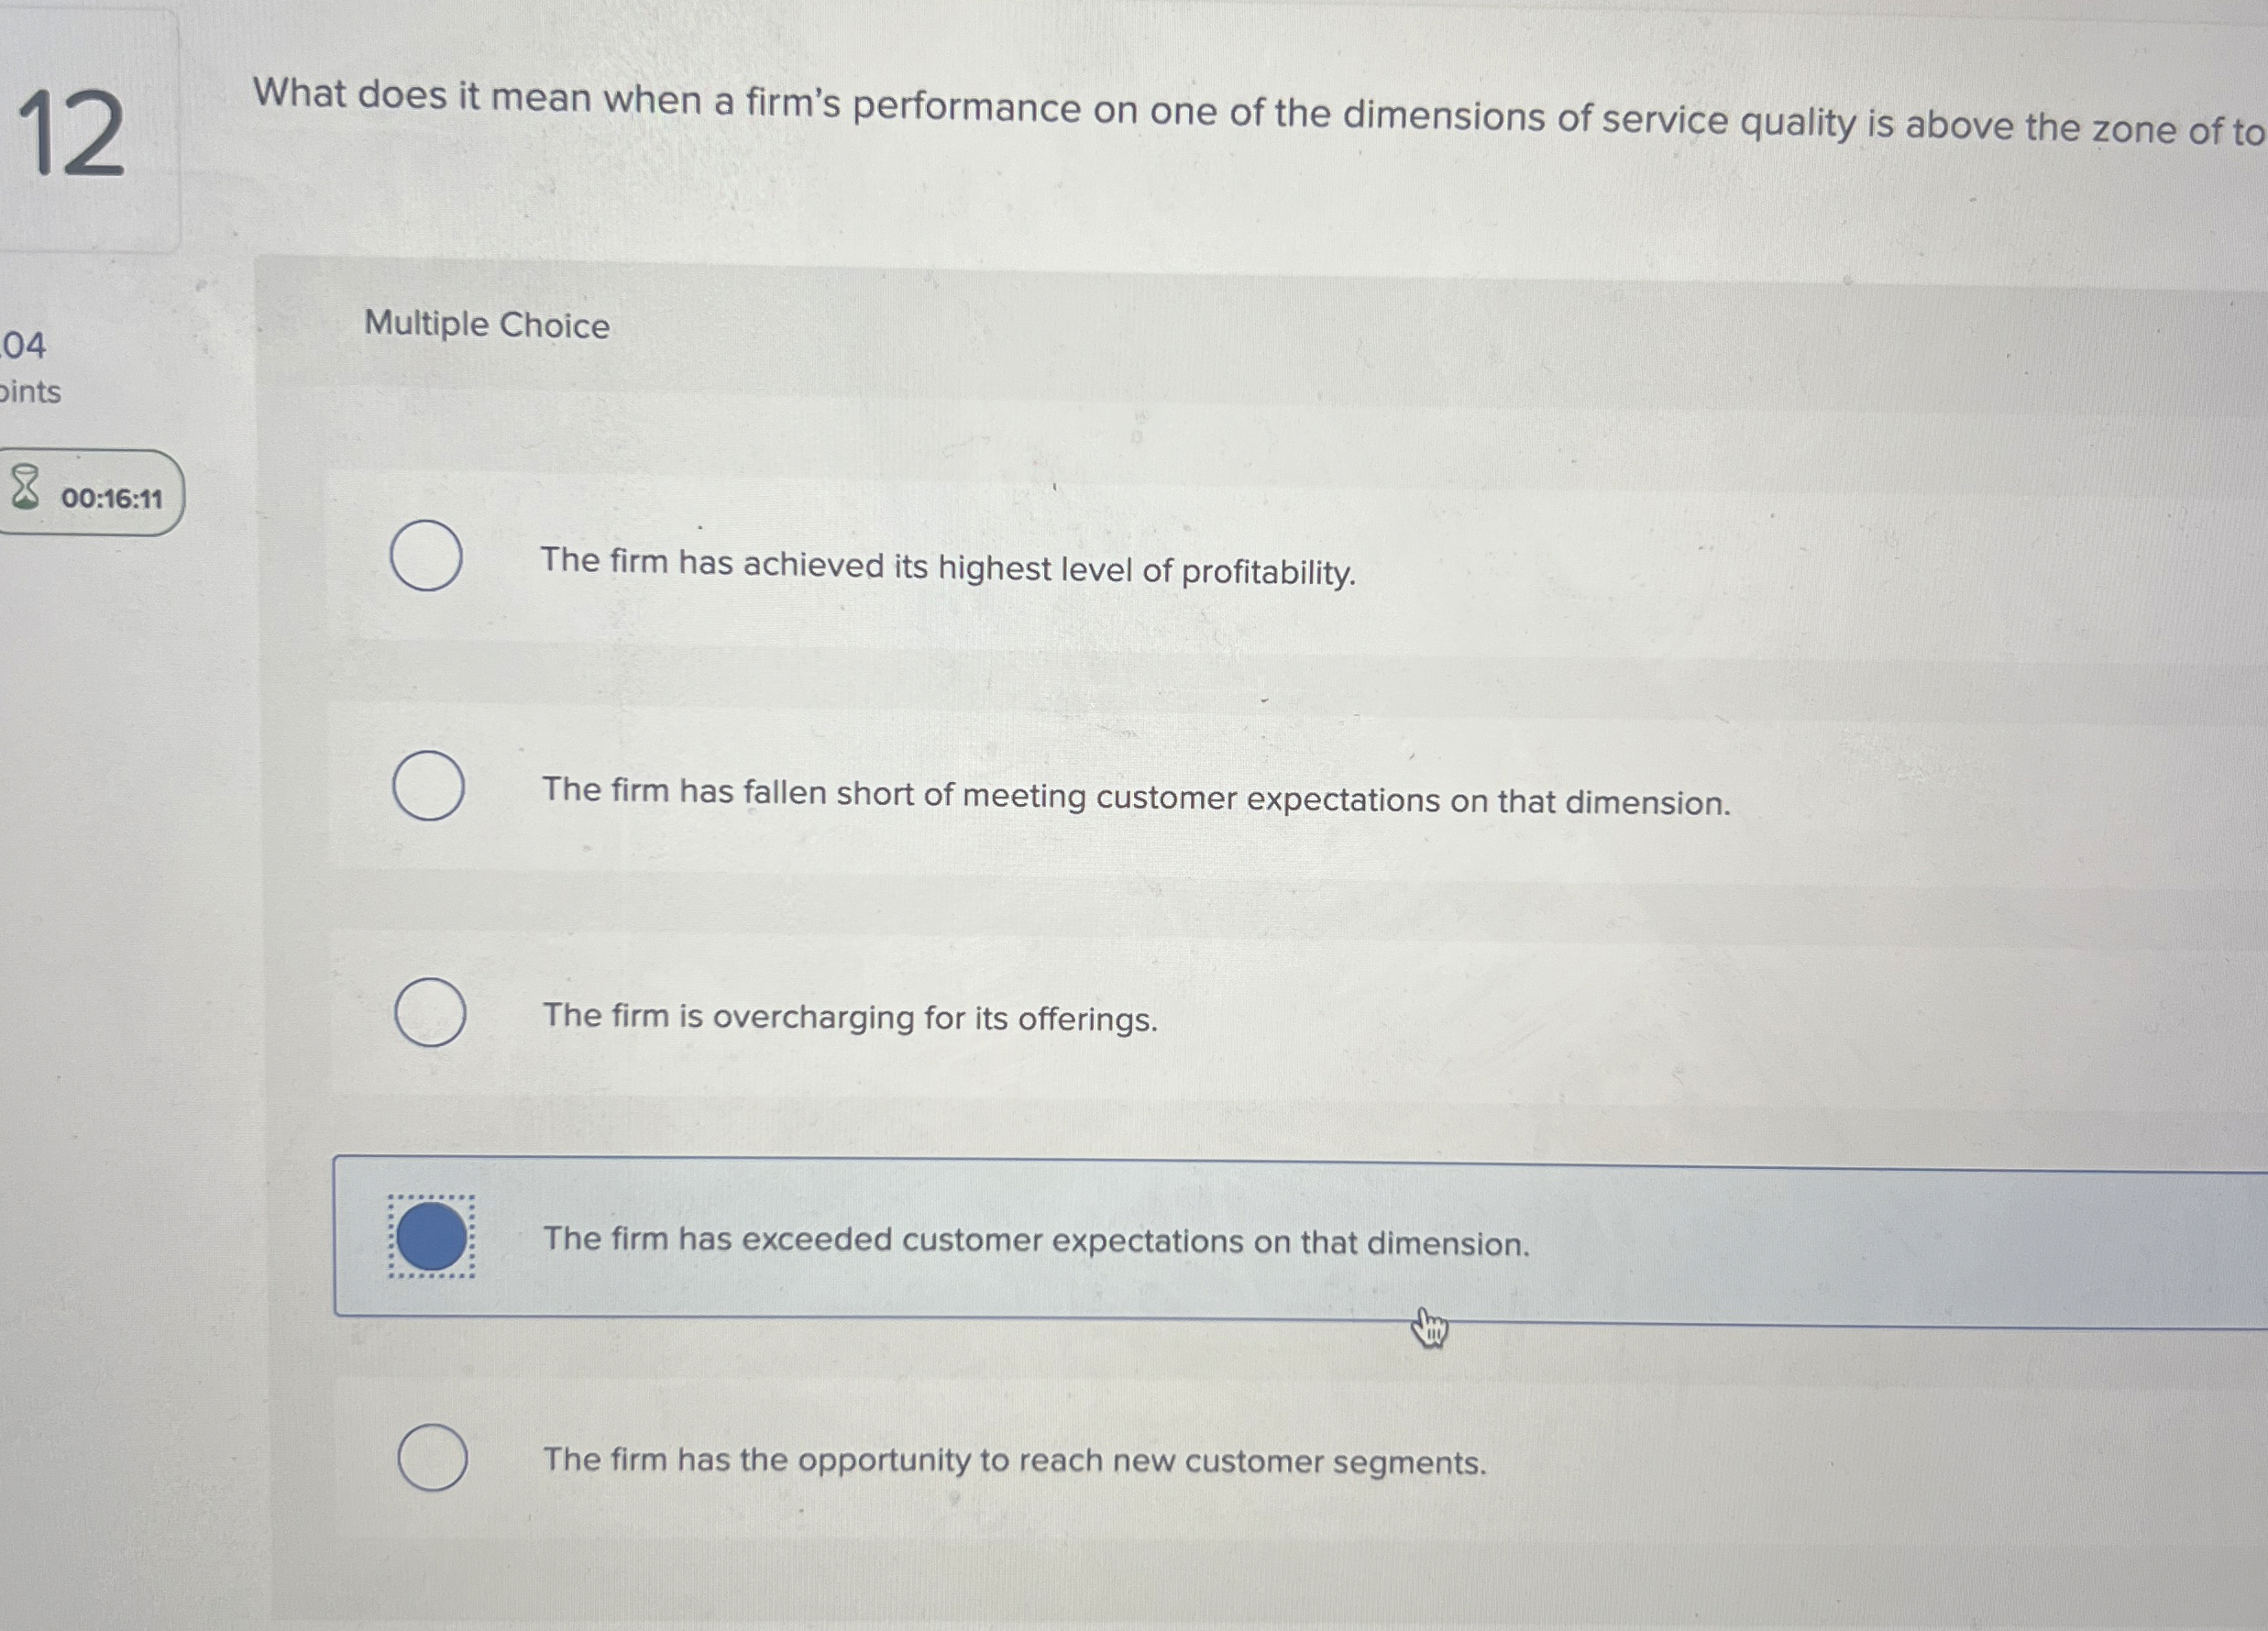Select 'opportunity to reach new customer segments'
The image size is (2268, 1631).
[x=433, y=1459]
